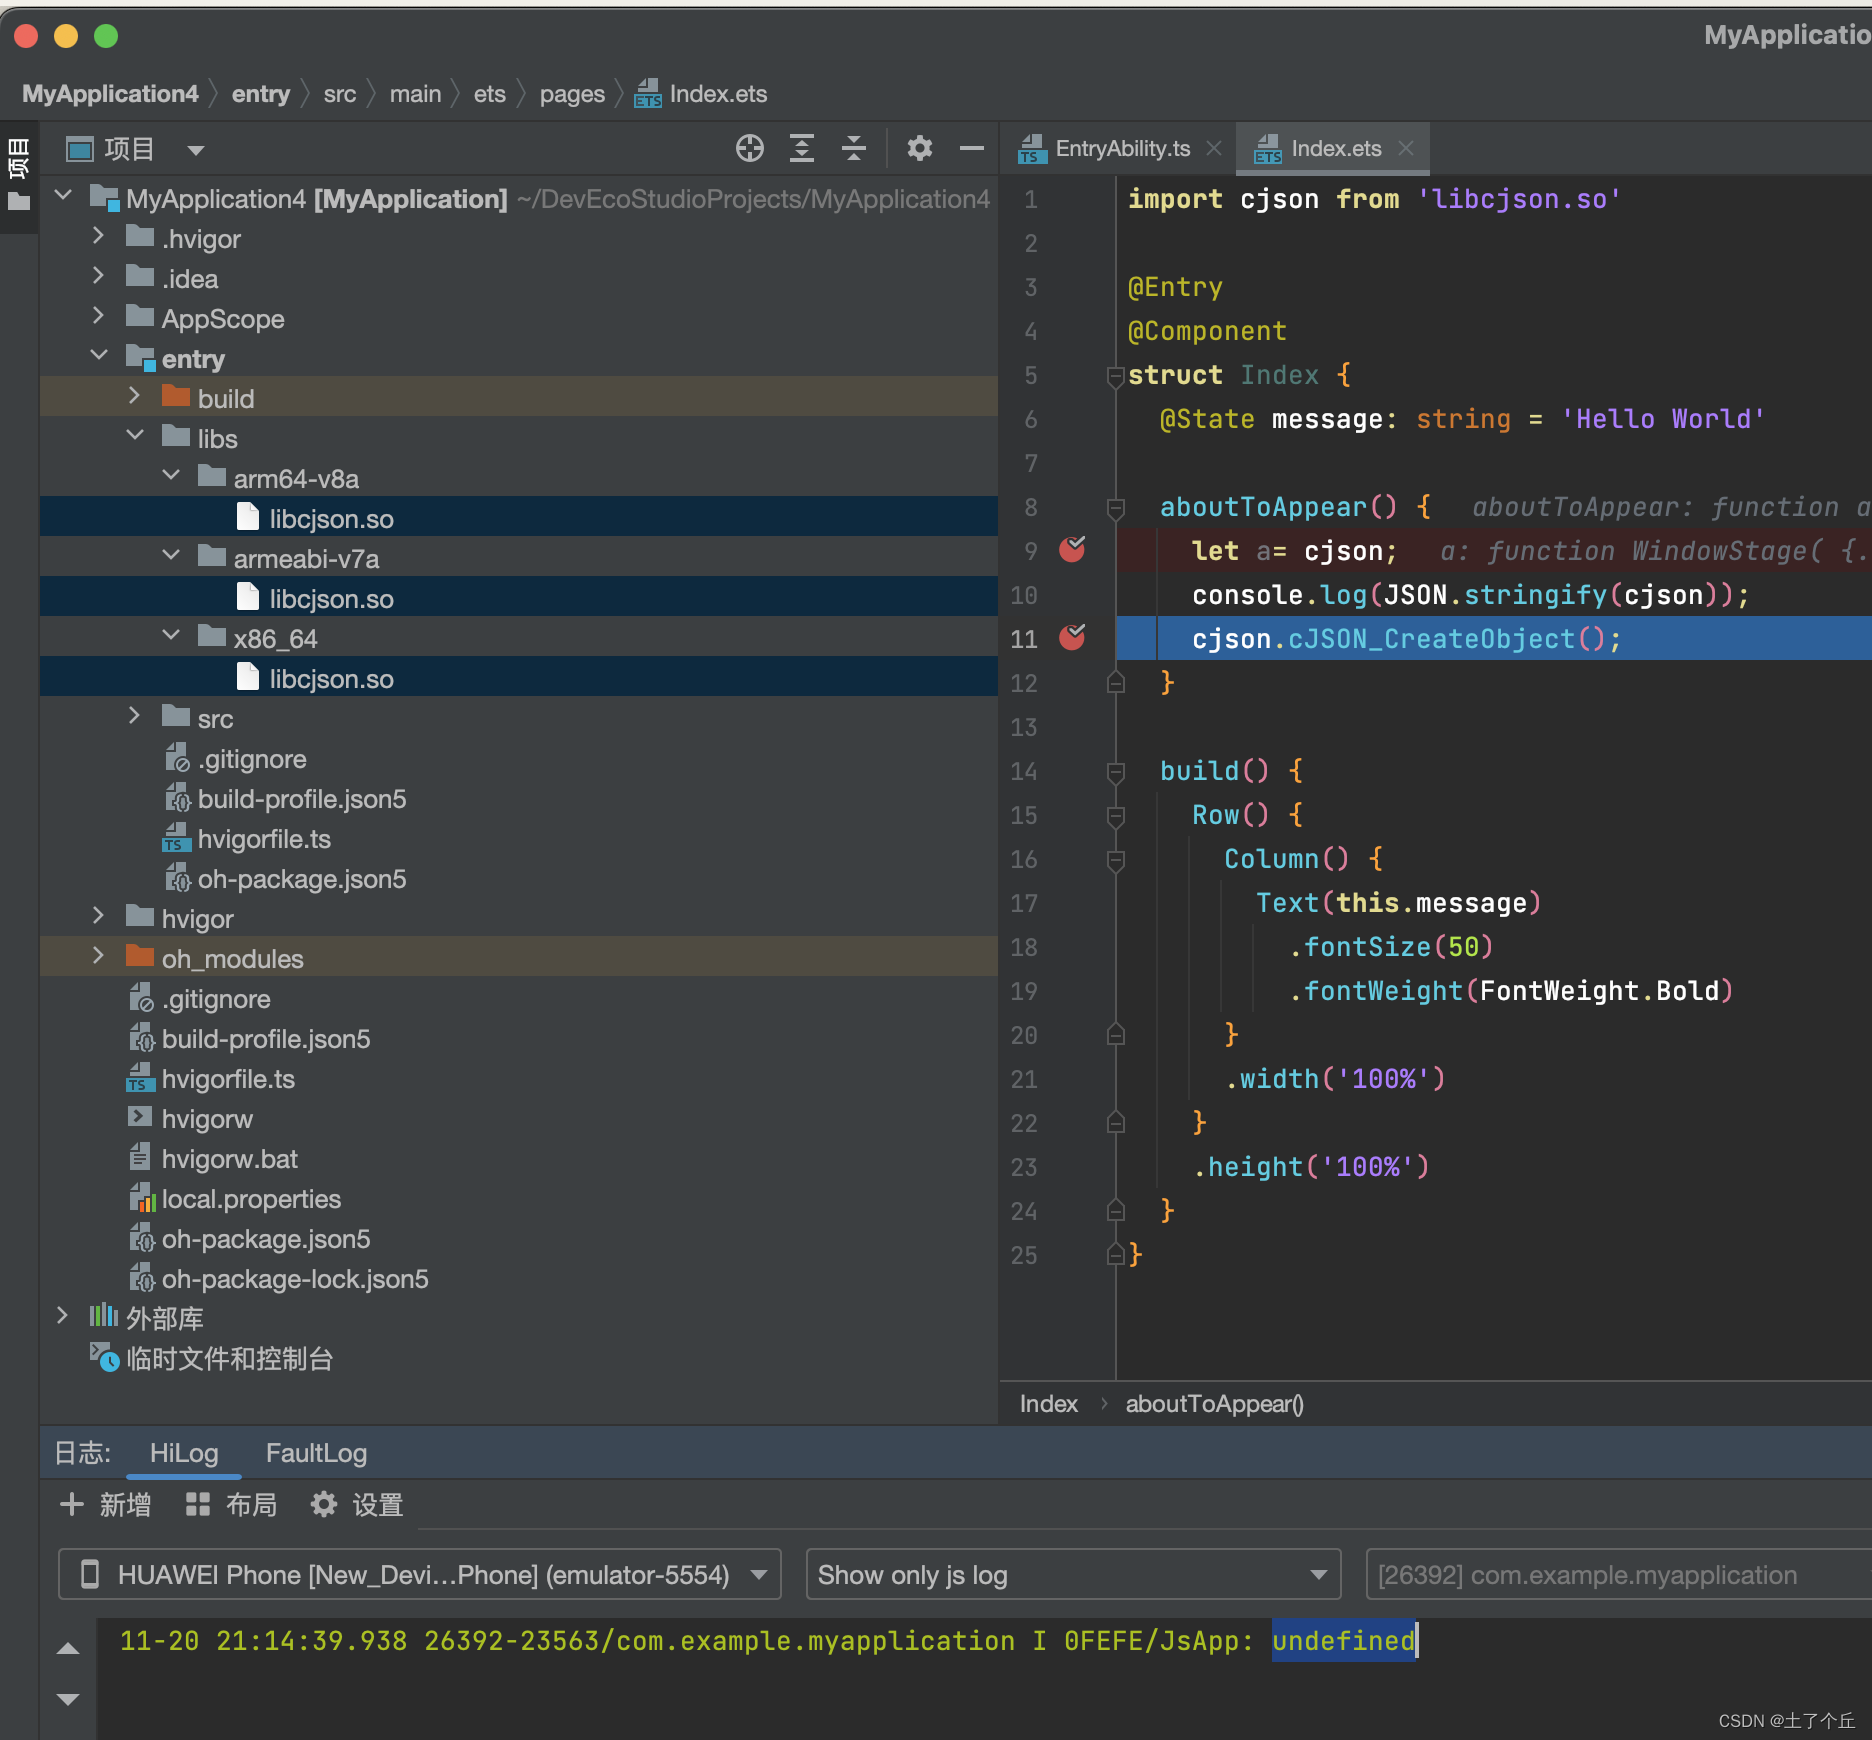Open the local.properties file
This screenshot has width=1872, height=1740.
(251, 1199)
